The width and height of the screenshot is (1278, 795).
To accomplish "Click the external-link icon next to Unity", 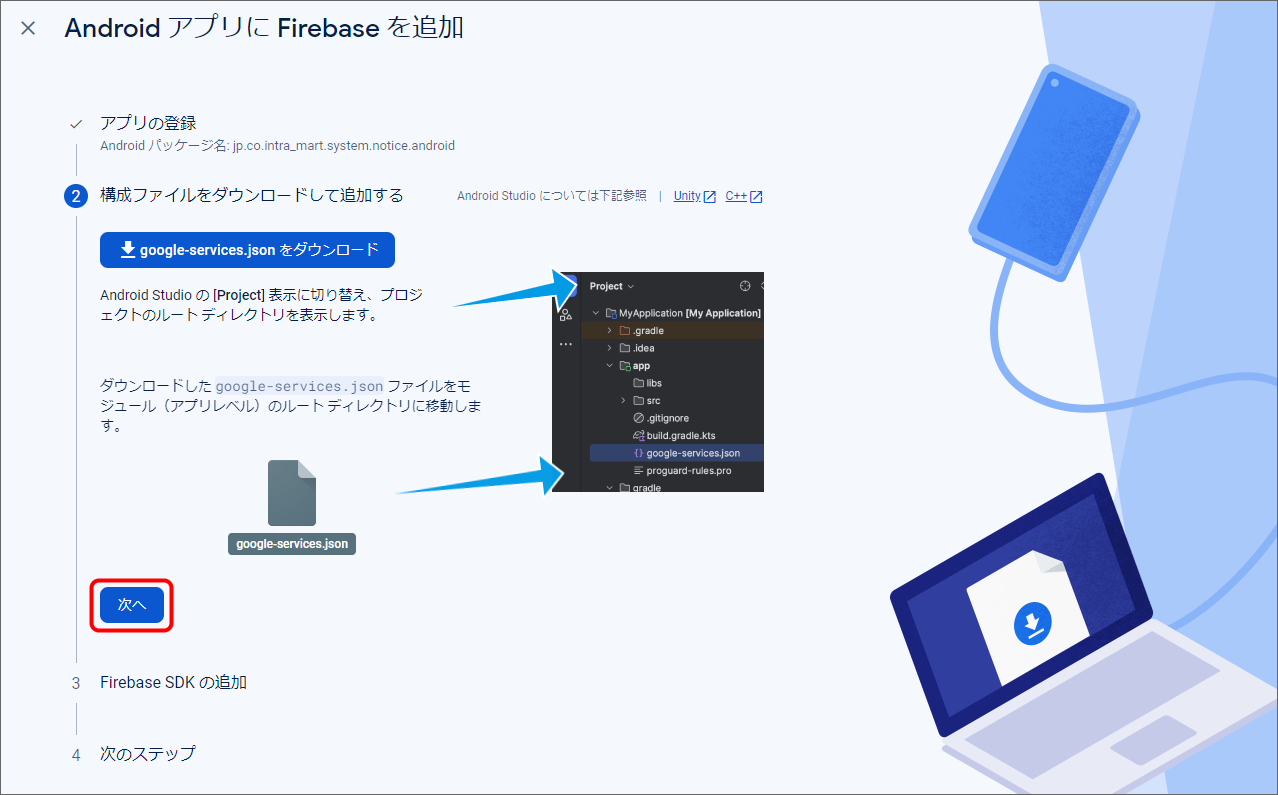I will [x=710, y=197].
